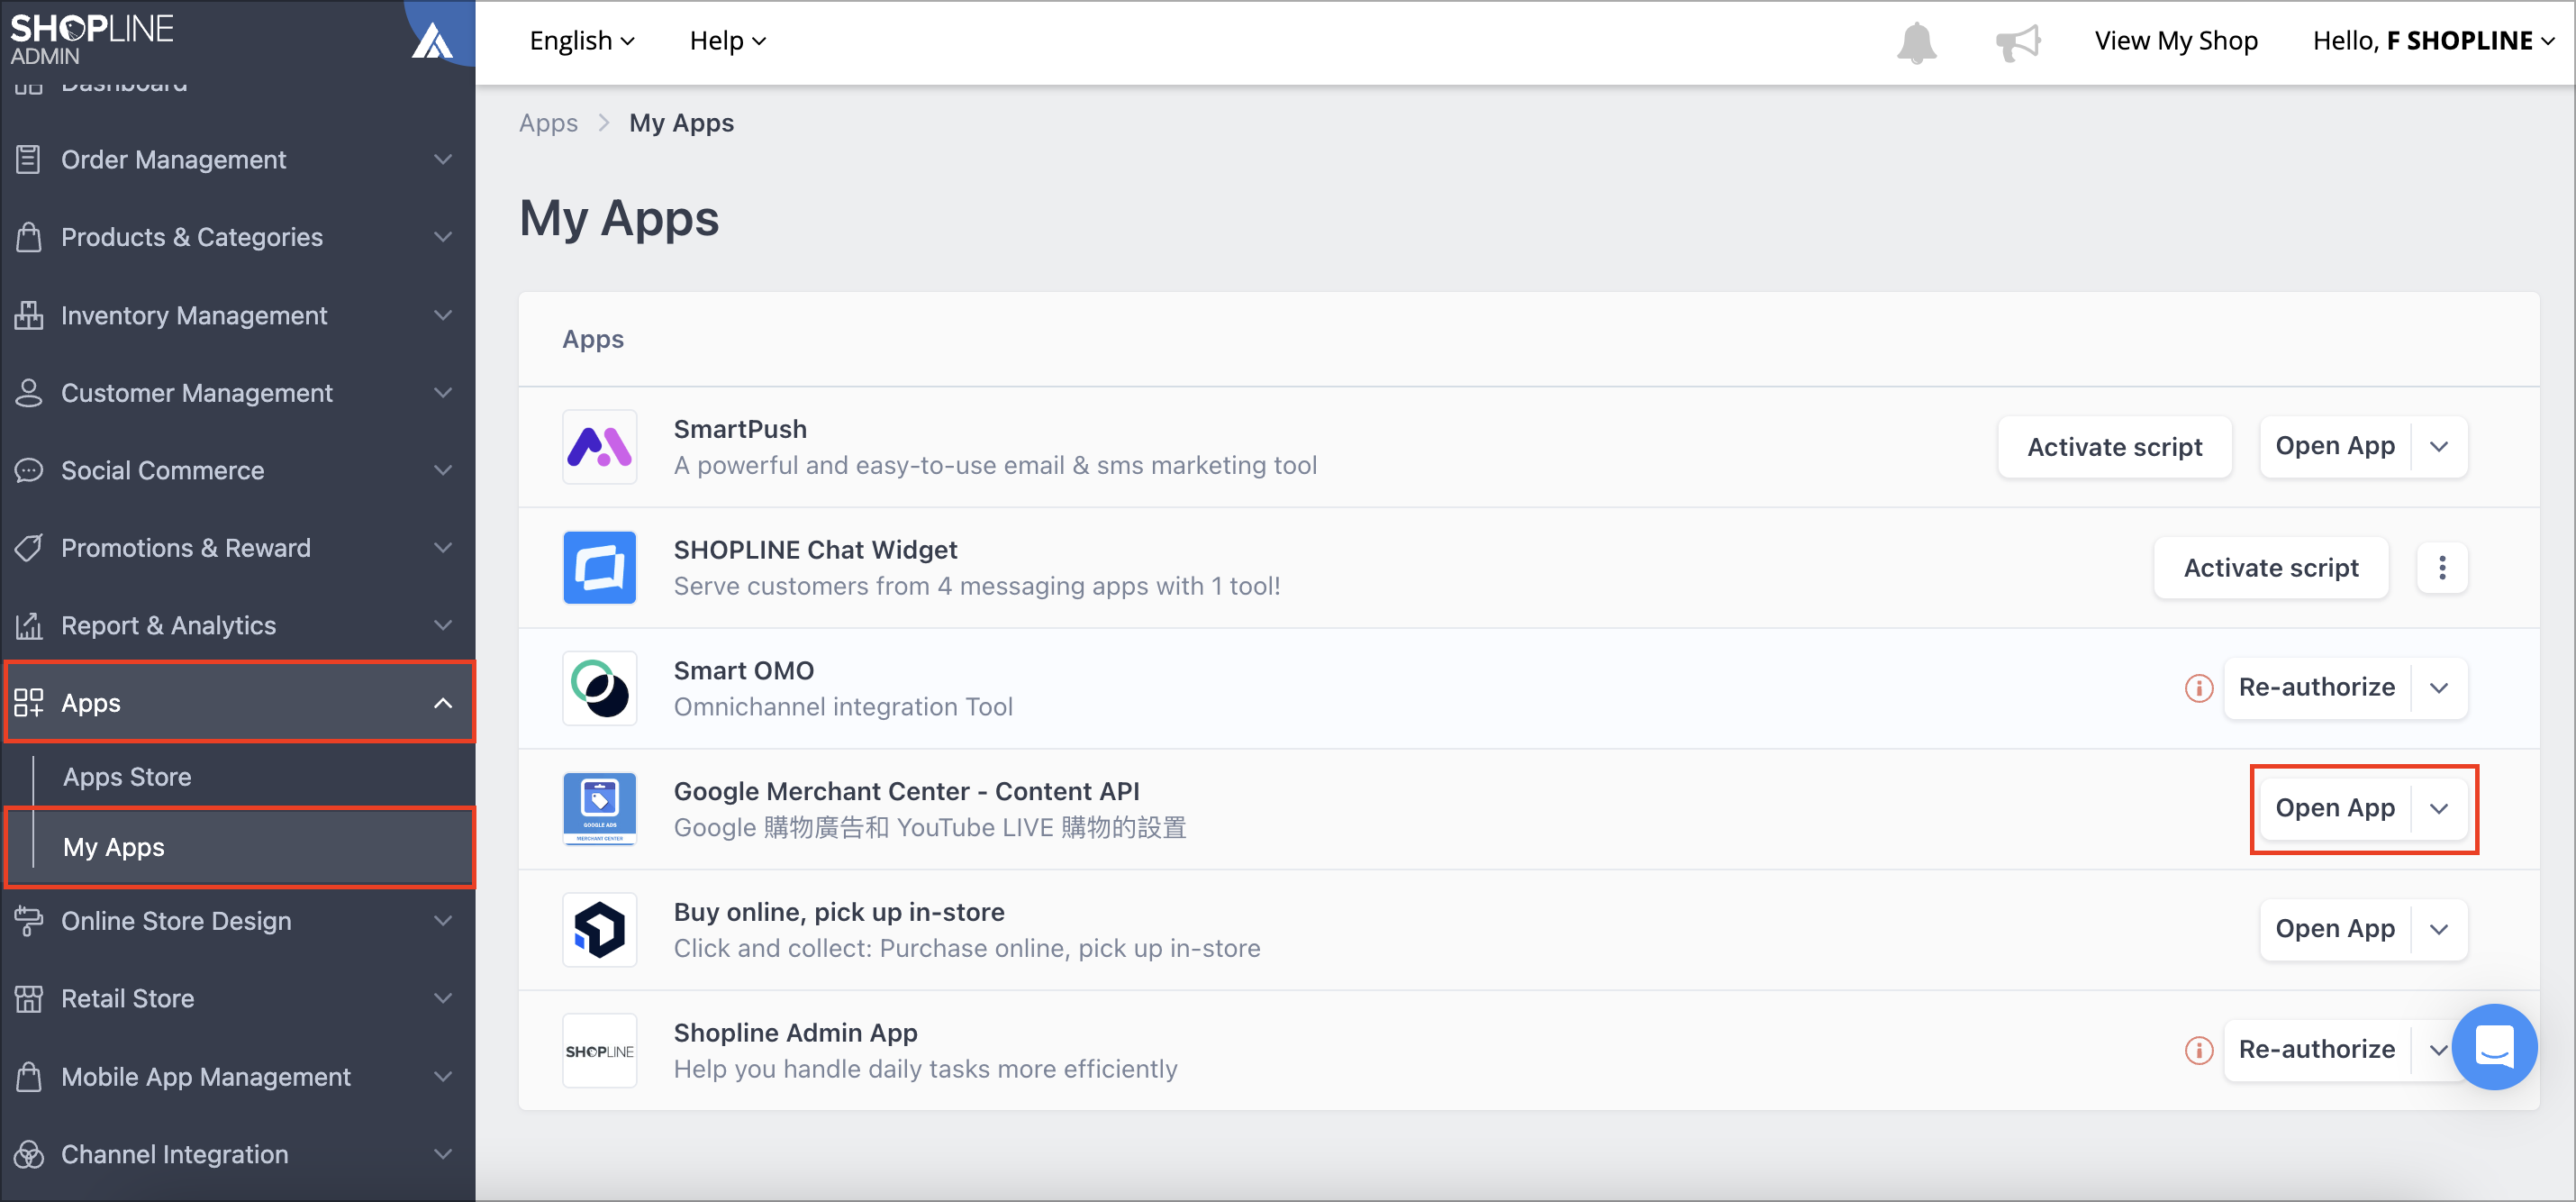This screenshot has height=1202, width=2576.
Task: Click the Buy online pick up in-store icon
Action: click(599, 930)
